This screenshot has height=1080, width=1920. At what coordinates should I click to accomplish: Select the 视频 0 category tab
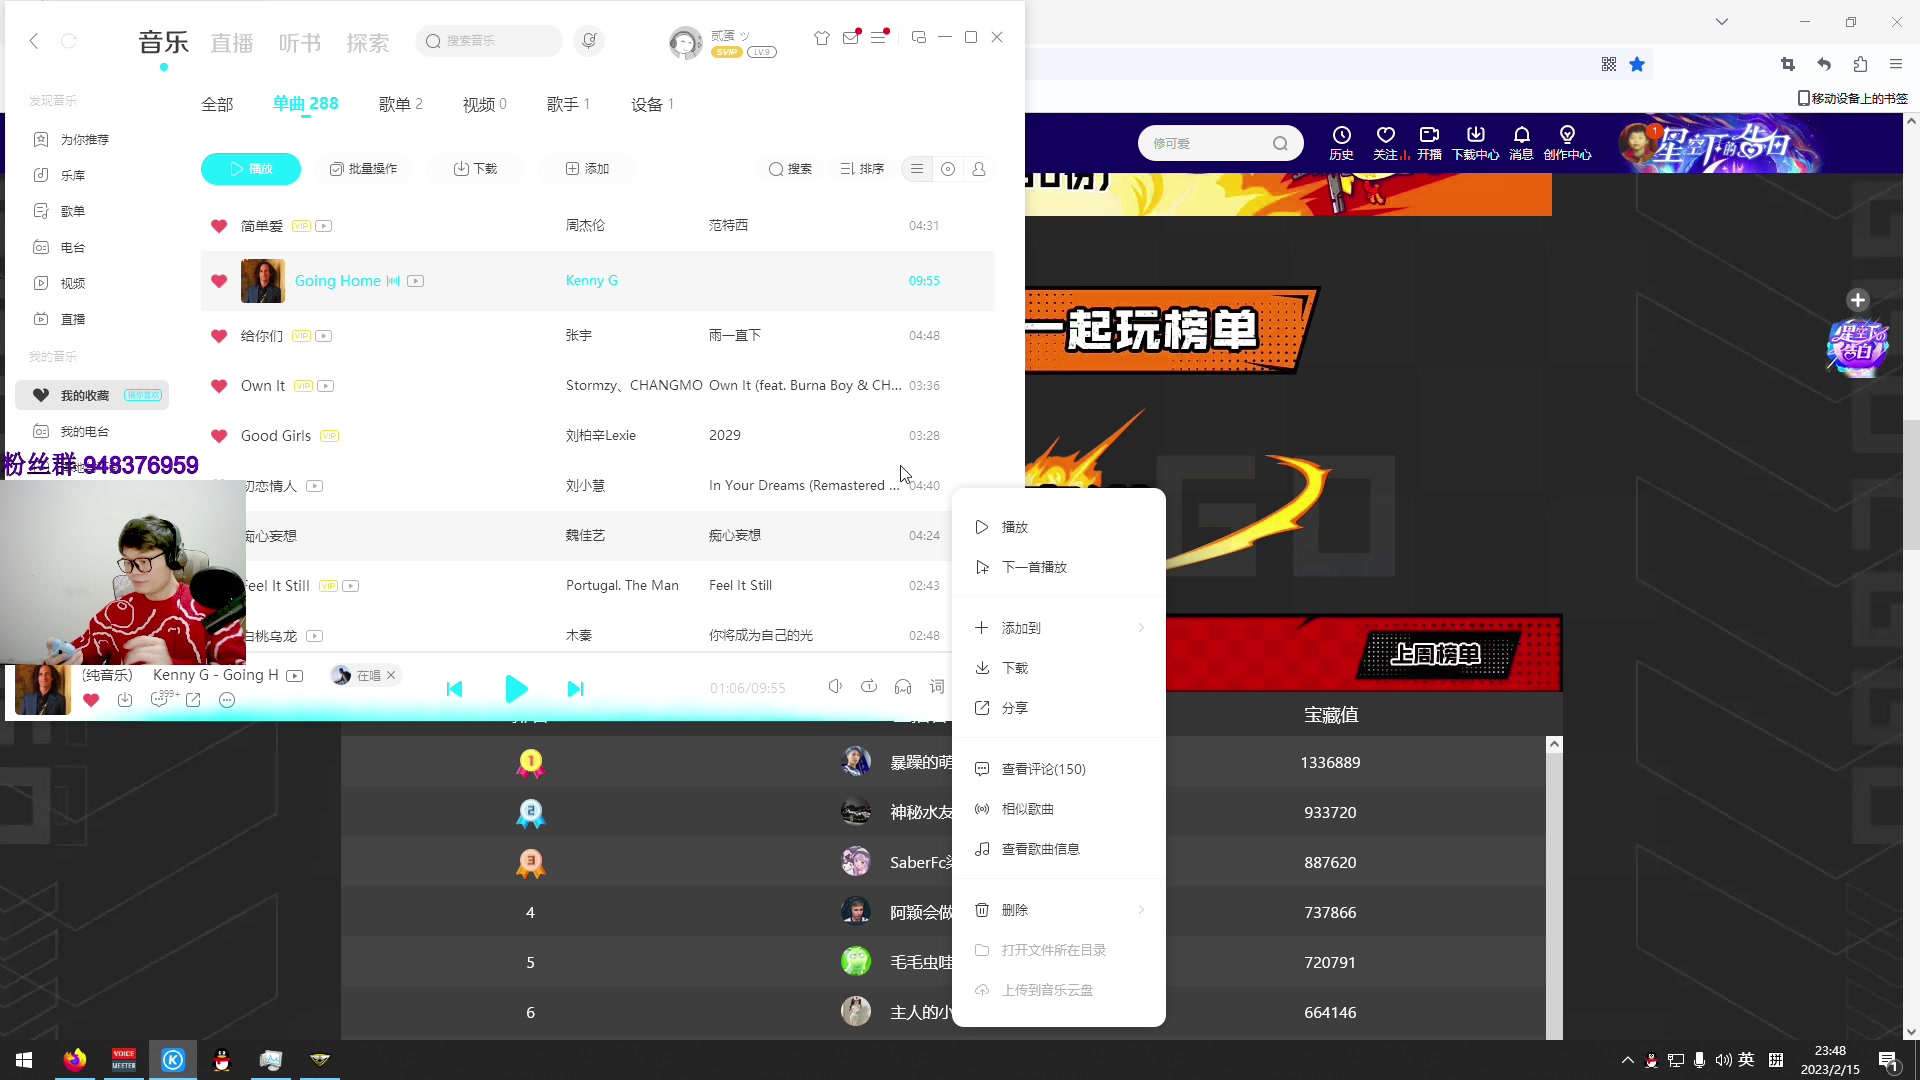(x=485, y=104)
